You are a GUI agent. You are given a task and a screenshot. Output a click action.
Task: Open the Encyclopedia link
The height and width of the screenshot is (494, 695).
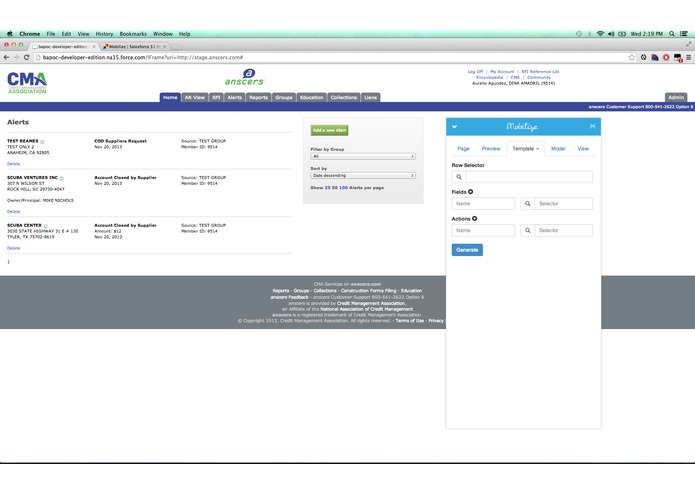pyautogui.click(x=489, y=77)
